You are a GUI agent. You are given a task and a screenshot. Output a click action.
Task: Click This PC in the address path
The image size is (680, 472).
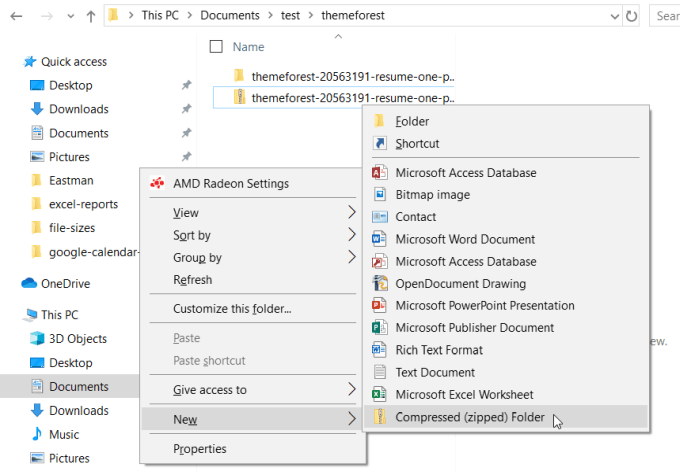point(160,16)
